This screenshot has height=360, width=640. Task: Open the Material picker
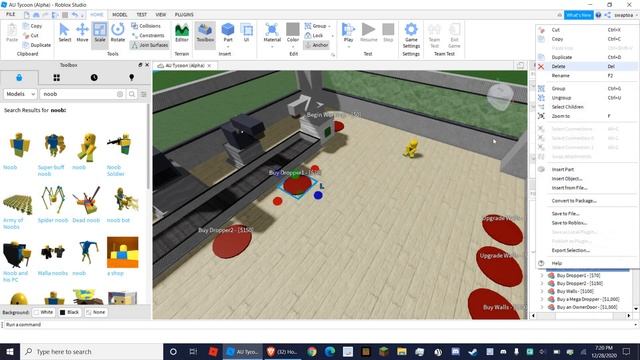[x=272, y=34]
